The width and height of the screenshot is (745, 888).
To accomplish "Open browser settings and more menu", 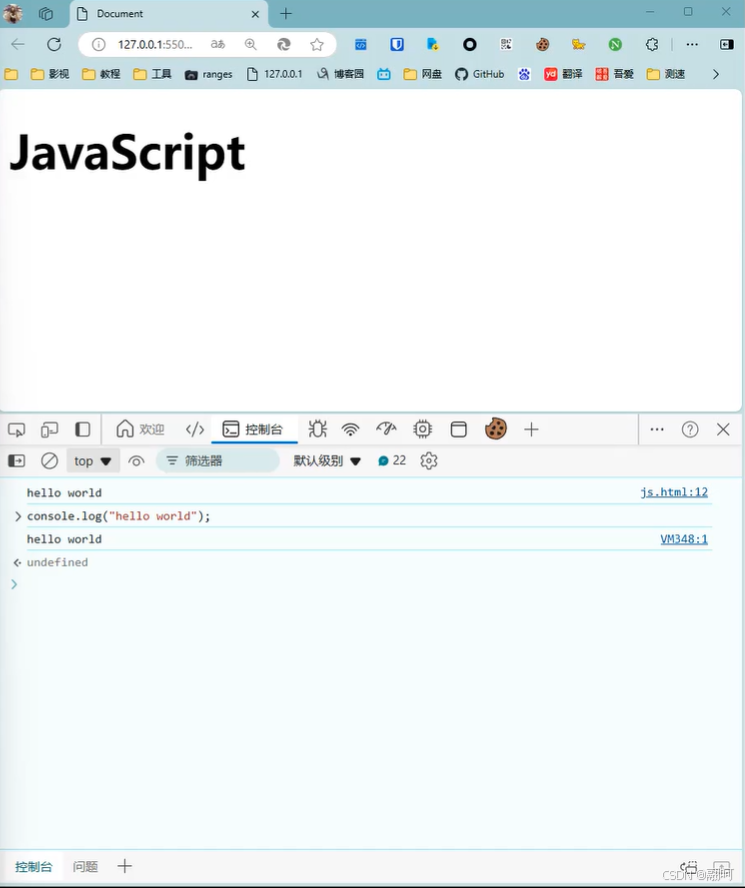I will [x=692, y=44].
